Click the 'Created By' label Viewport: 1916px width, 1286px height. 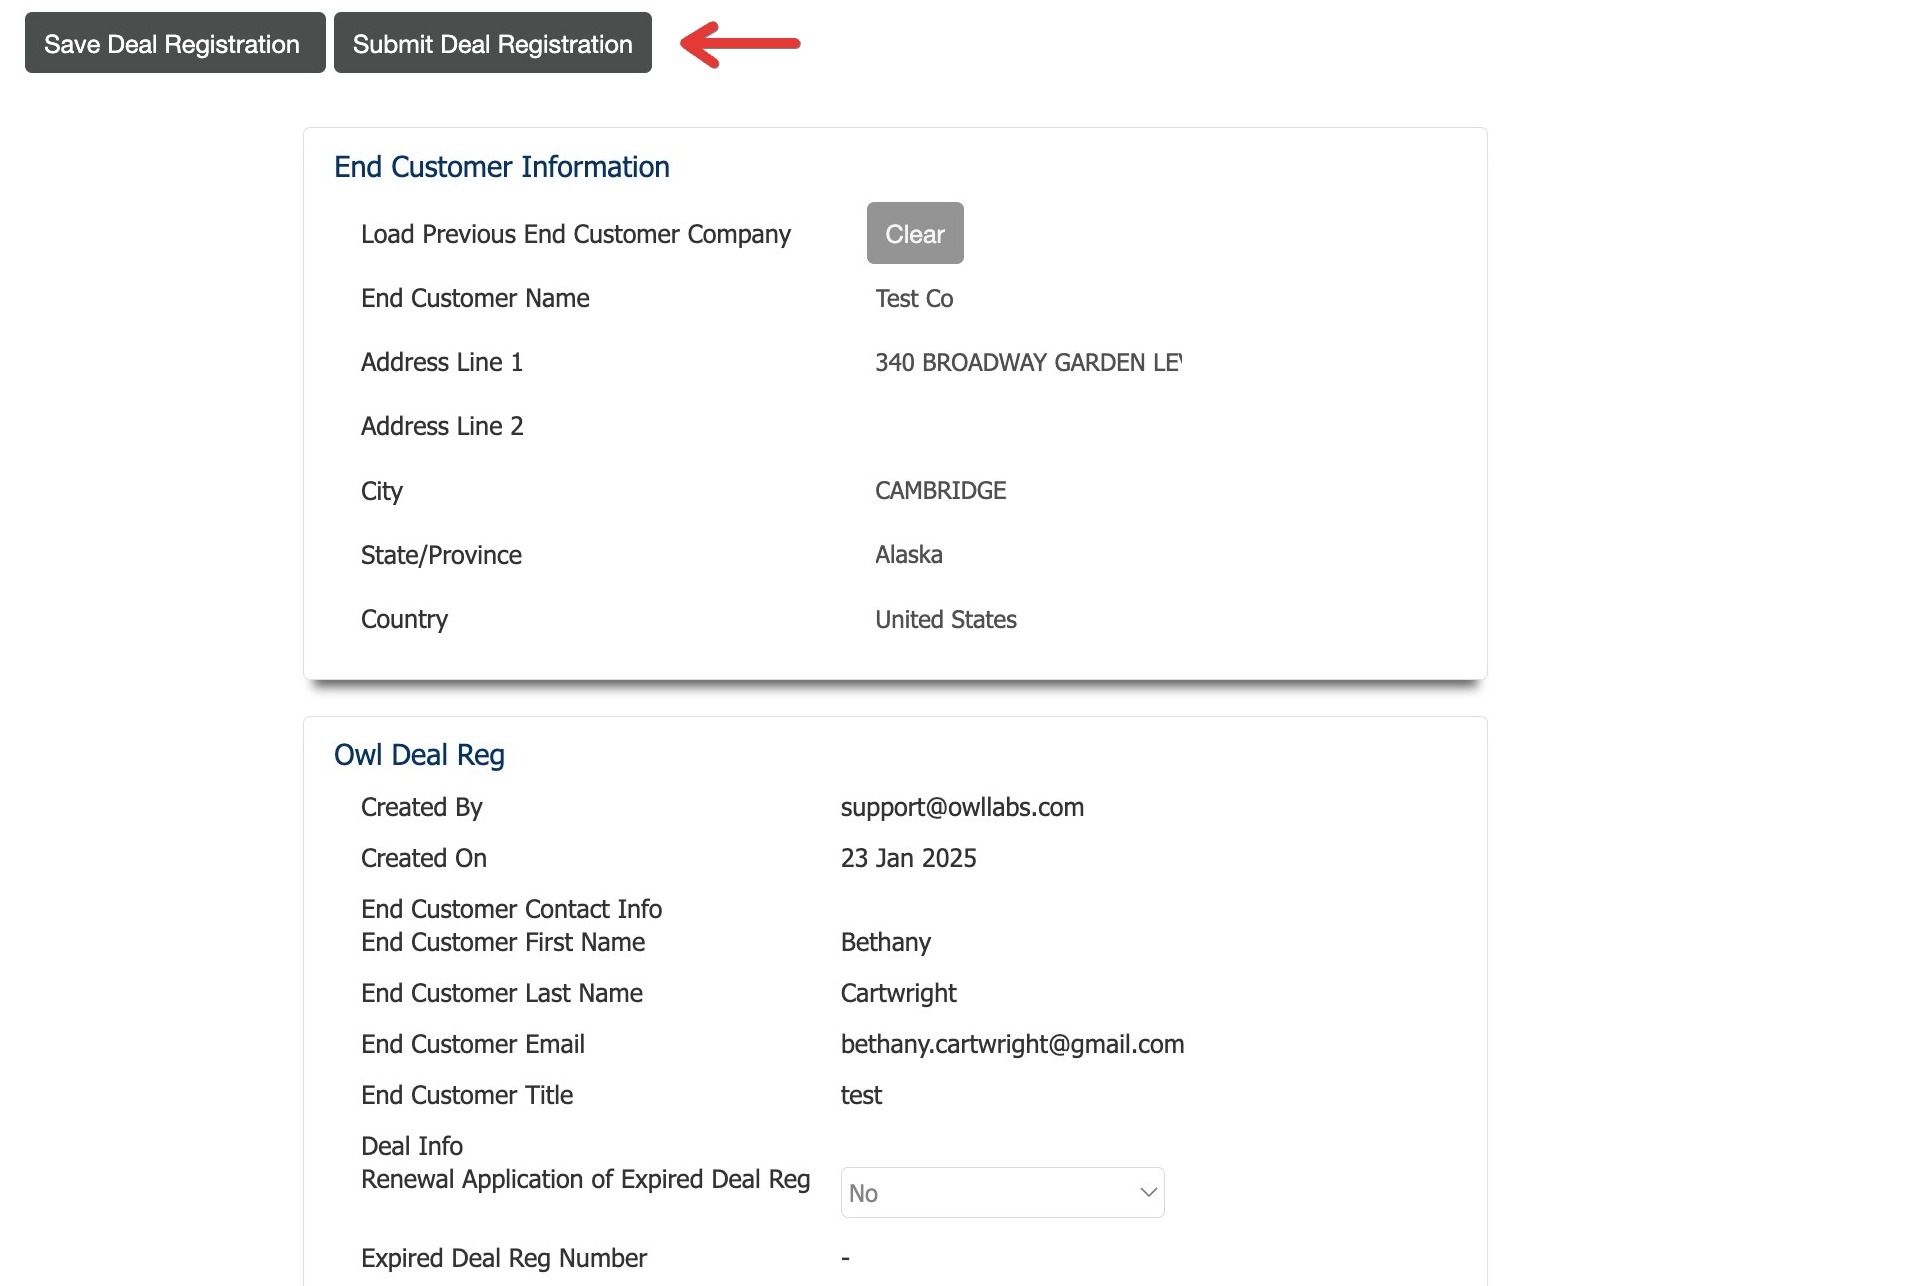422,807
